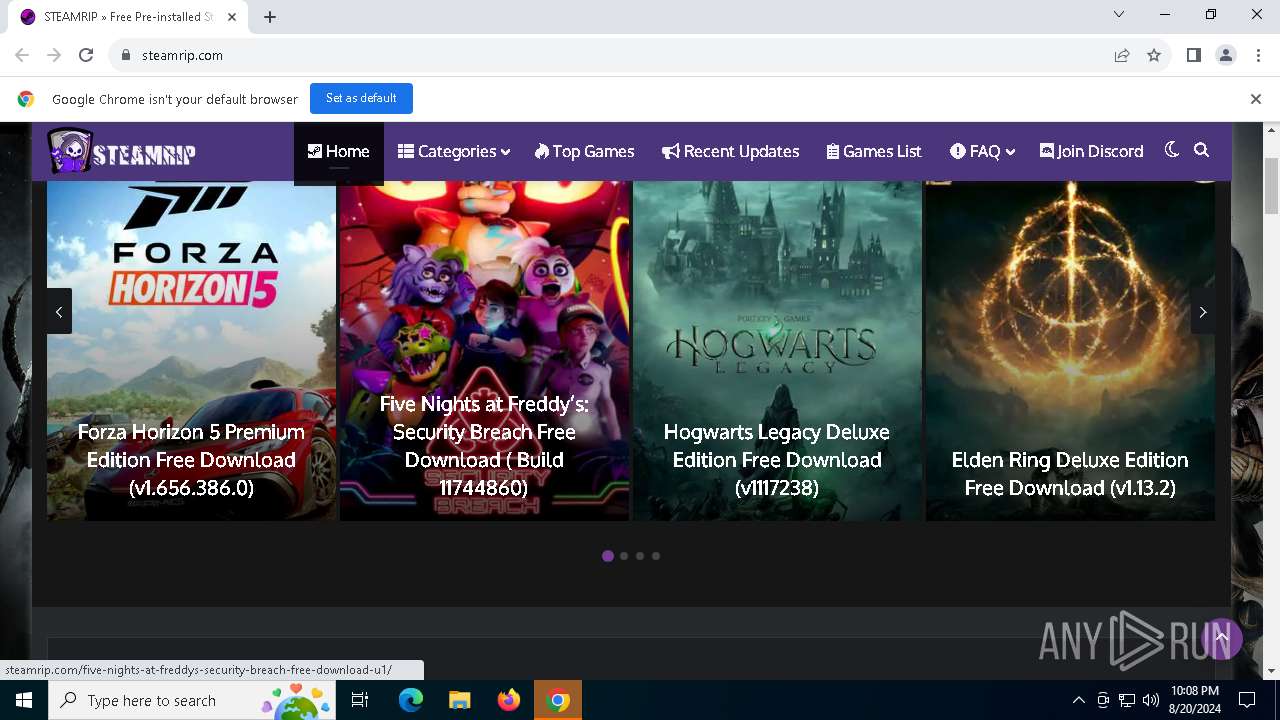Open the Home menu item
This screenshot has height=720, width=1280.
point(338,151)
